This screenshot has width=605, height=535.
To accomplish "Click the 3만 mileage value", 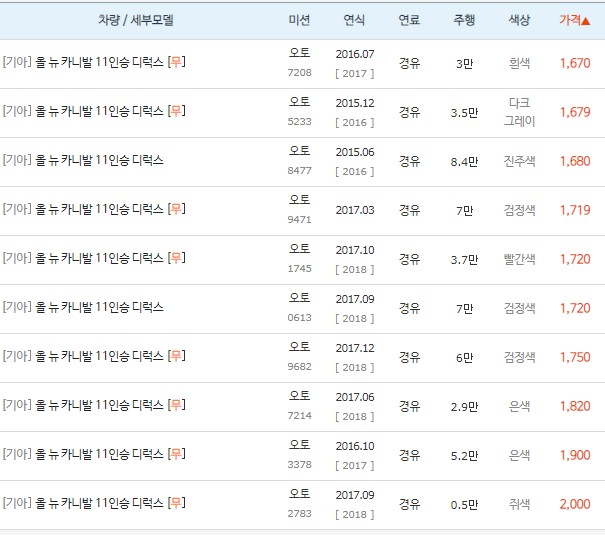I will [464, 64].
